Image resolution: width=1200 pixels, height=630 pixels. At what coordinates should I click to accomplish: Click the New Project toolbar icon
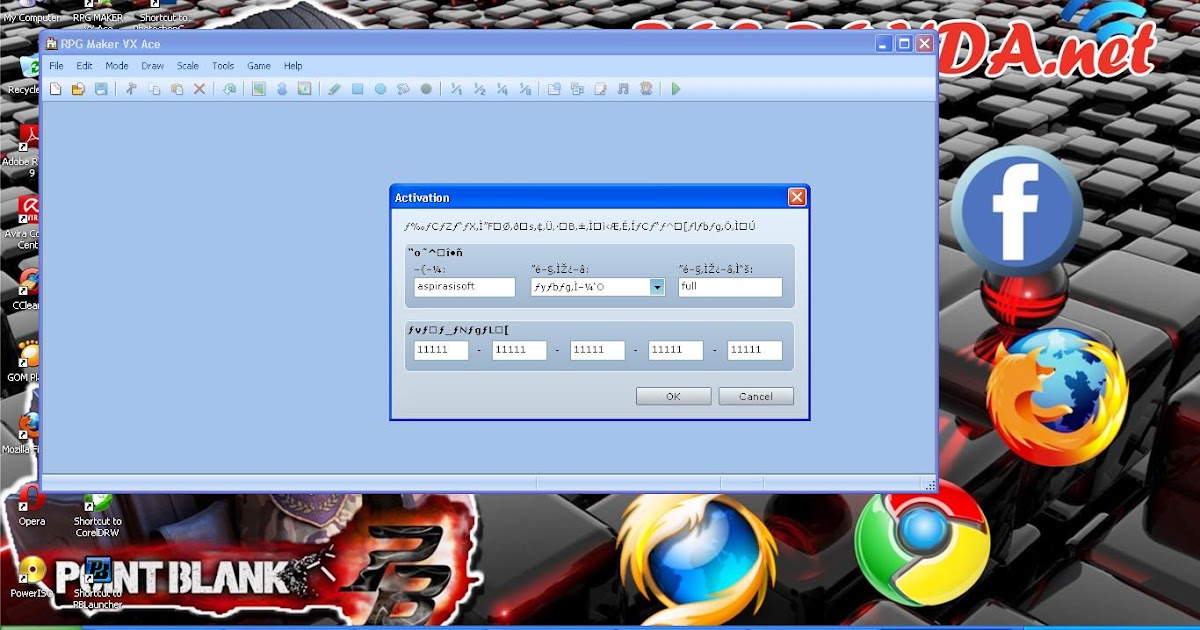56,89
